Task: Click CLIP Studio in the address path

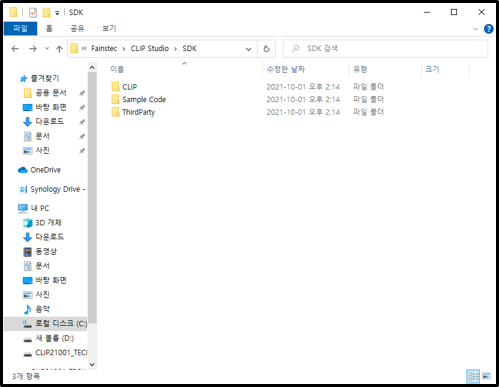Action: click(x=150, y=49)
